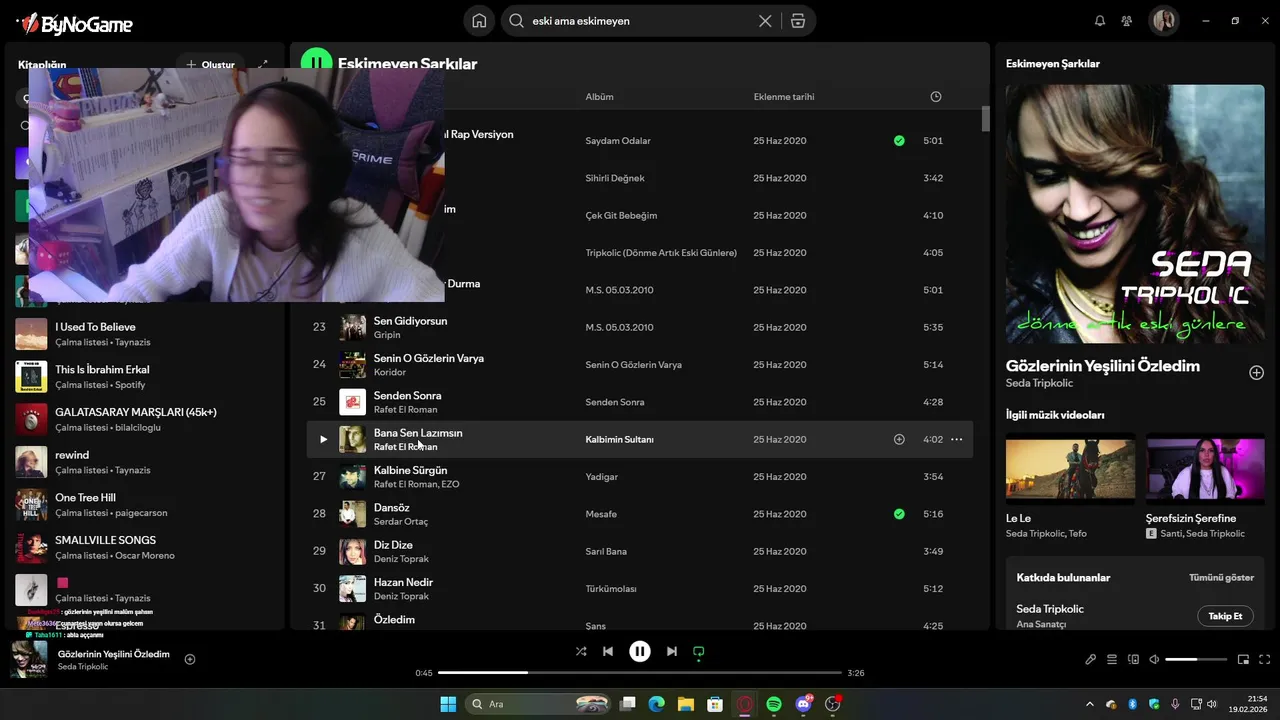Screen dimensions: 1280x720
Task: Click search field containing 'eski ama eskimeyen'
Action: click(640, 21)
